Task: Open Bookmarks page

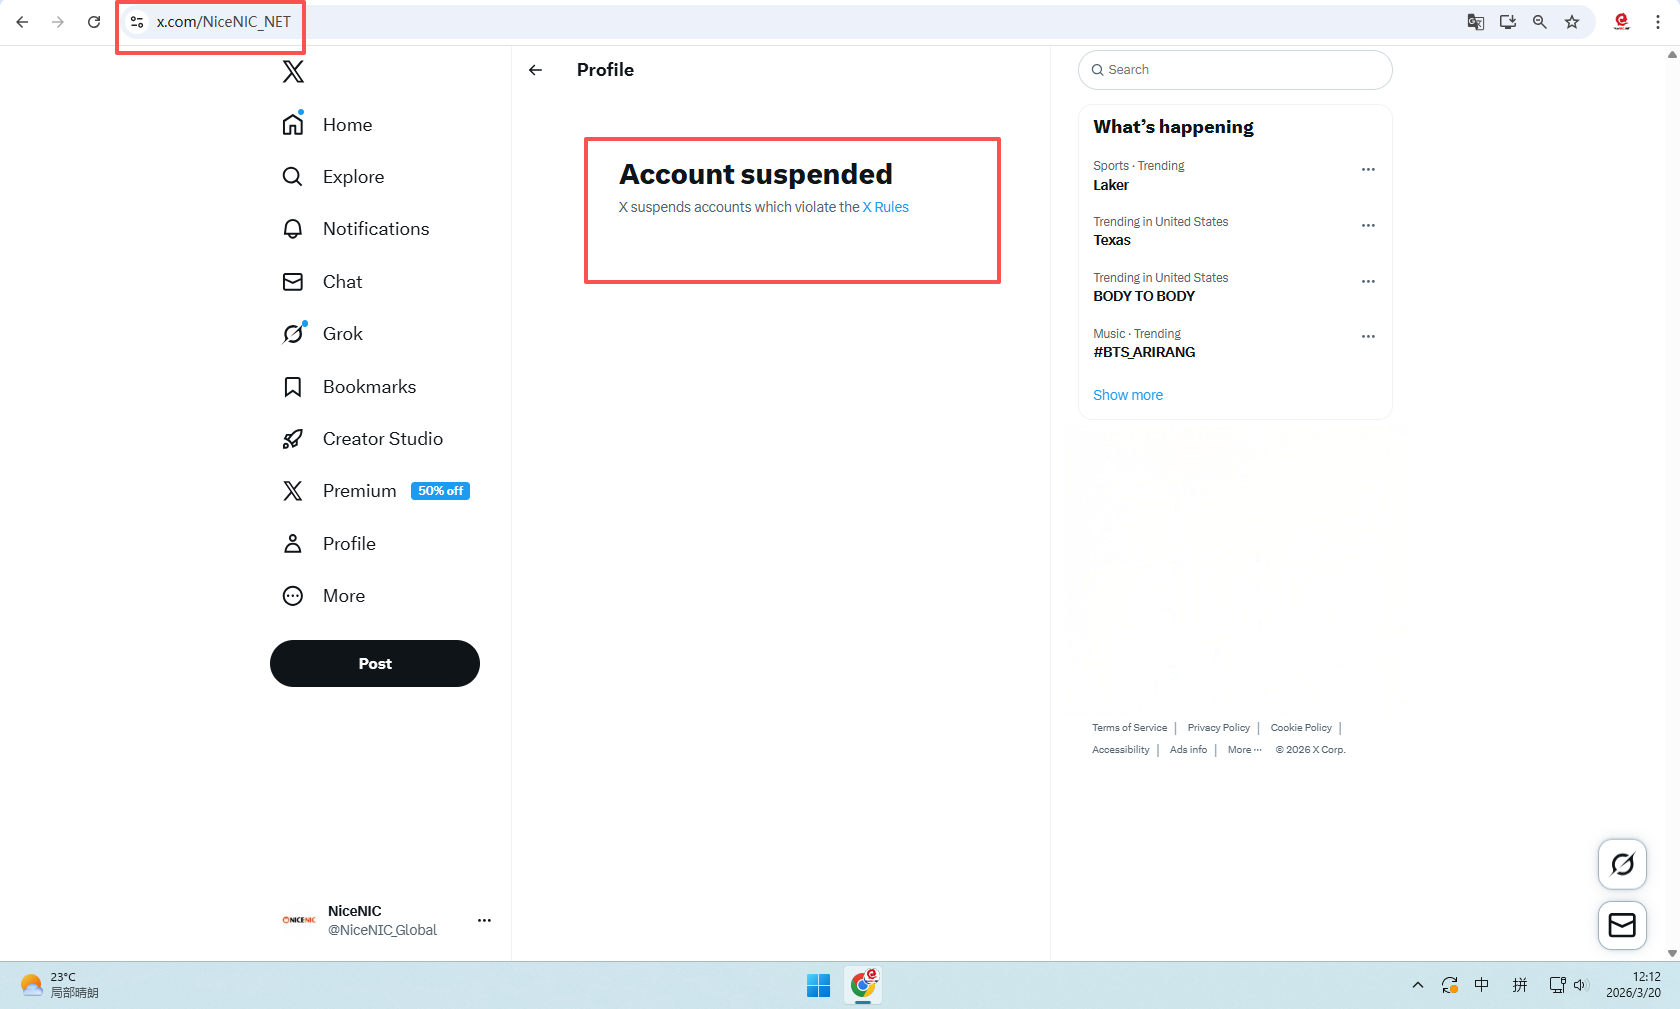Action: point(350,387)
